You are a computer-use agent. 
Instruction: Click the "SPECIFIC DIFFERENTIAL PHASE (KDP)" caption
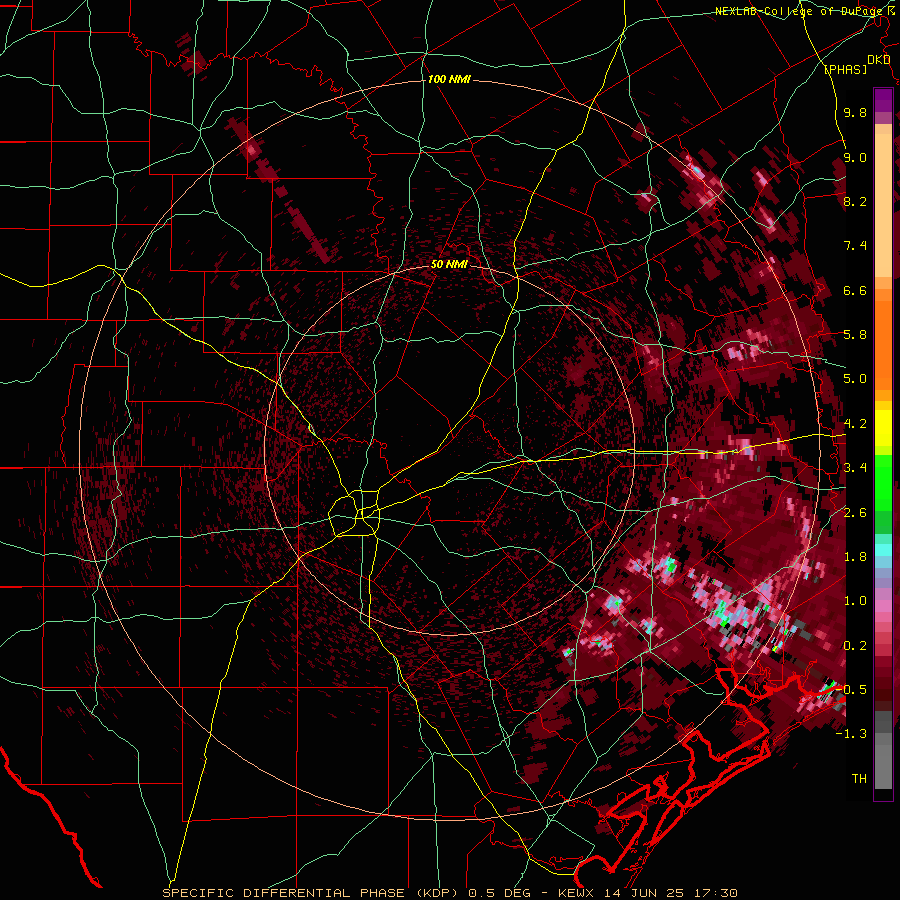312,893
